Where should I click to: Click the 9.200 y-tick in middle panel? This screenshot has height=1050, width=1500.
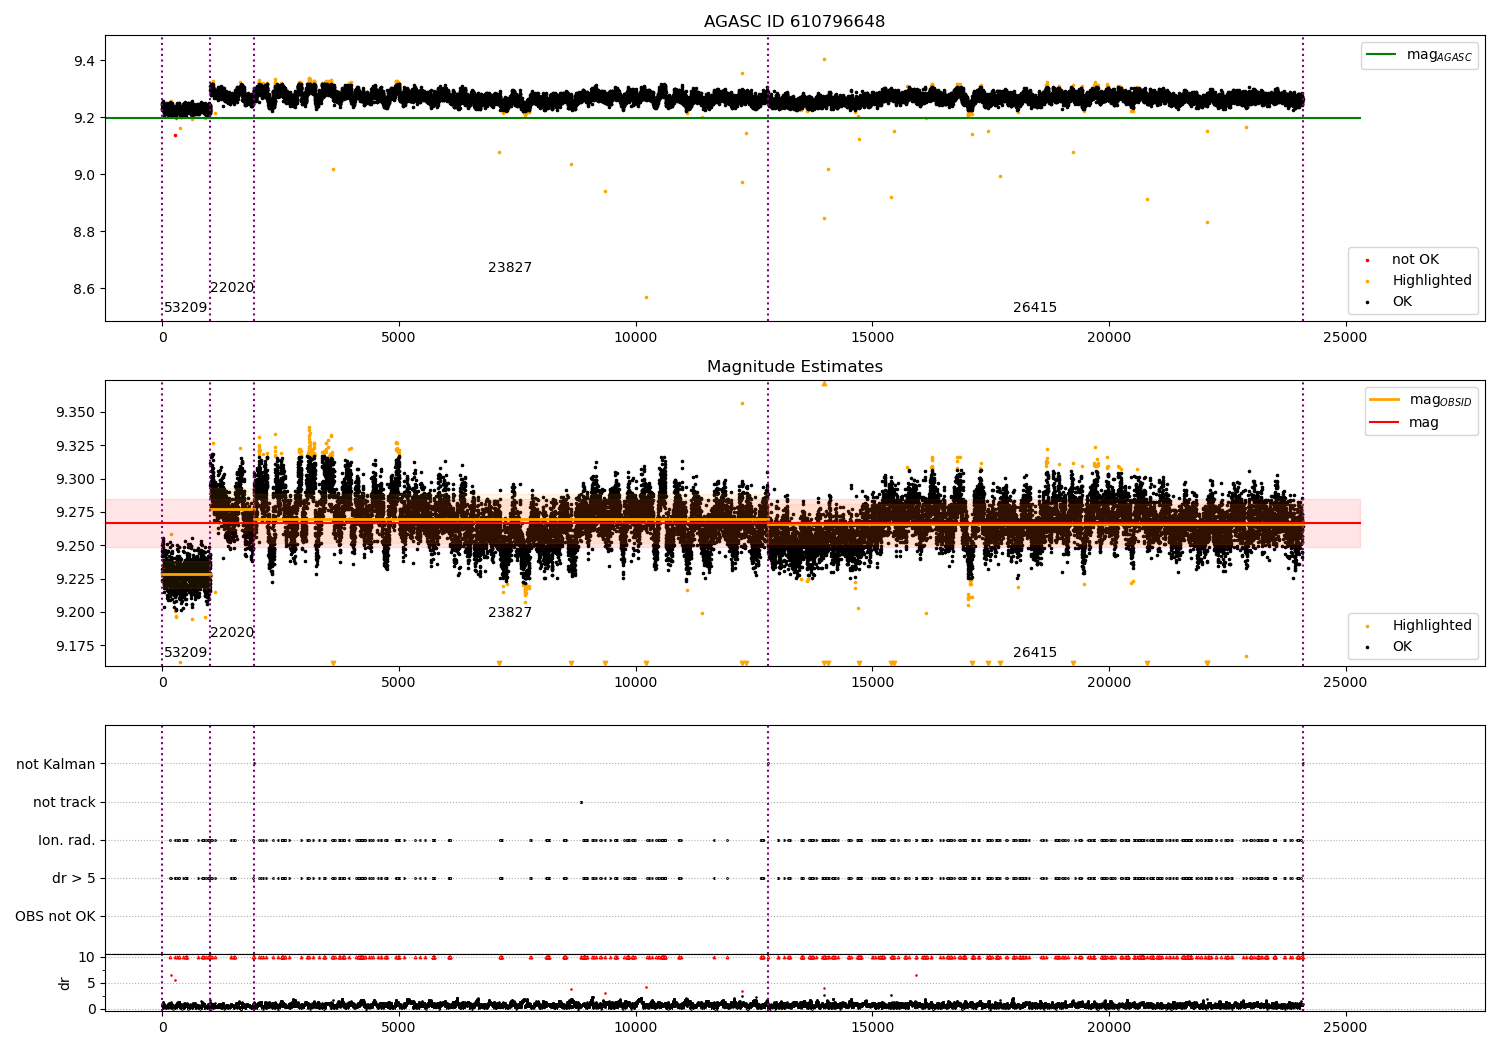coord(76,613)
